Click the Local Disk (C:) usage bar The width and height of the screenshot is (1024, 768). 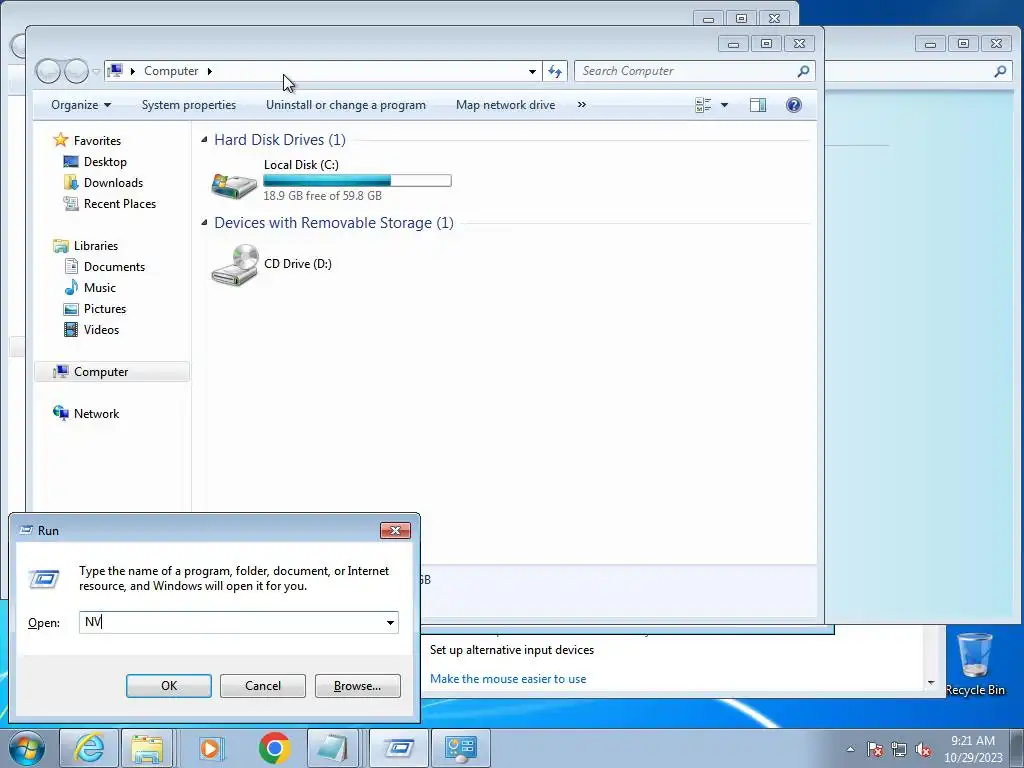click(357, 180)
